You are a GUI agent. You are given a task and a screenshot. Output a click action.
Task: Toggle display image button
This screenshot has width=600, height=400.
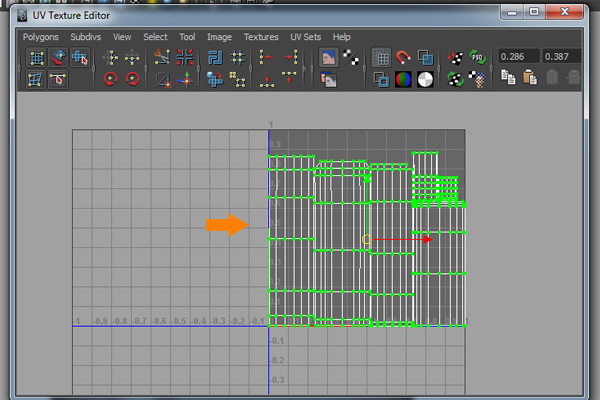[x=328, y=58]
